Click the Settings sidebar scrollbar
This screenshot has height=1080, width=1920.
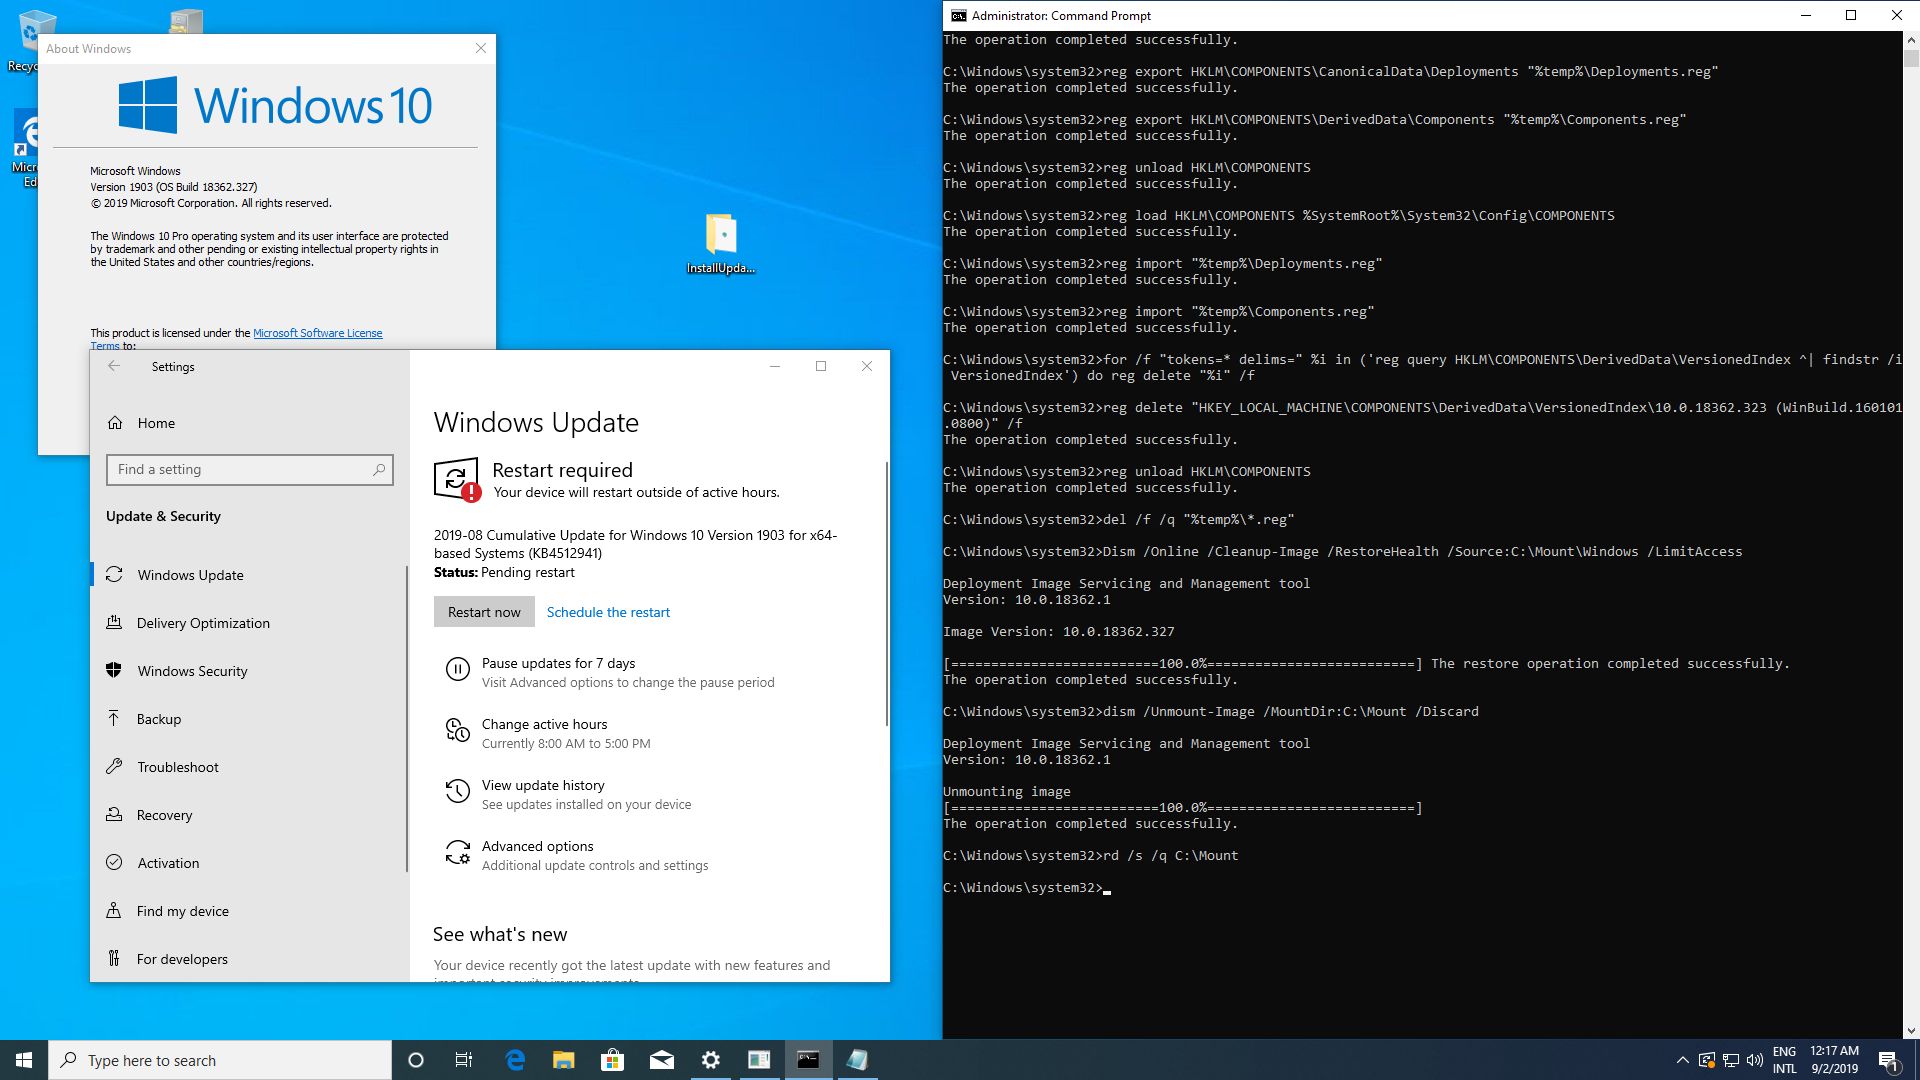click(x=406, y=719)
